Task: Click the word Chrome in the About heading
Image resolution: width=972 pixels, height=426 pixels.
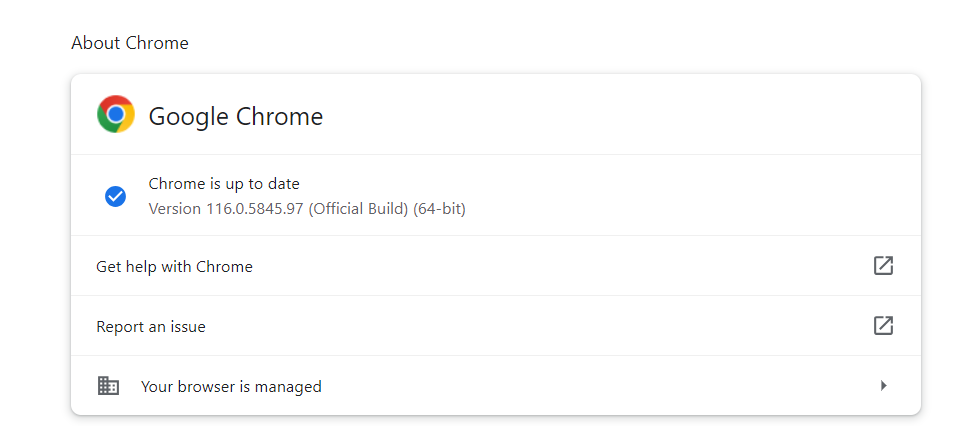Action: [157, 43]
